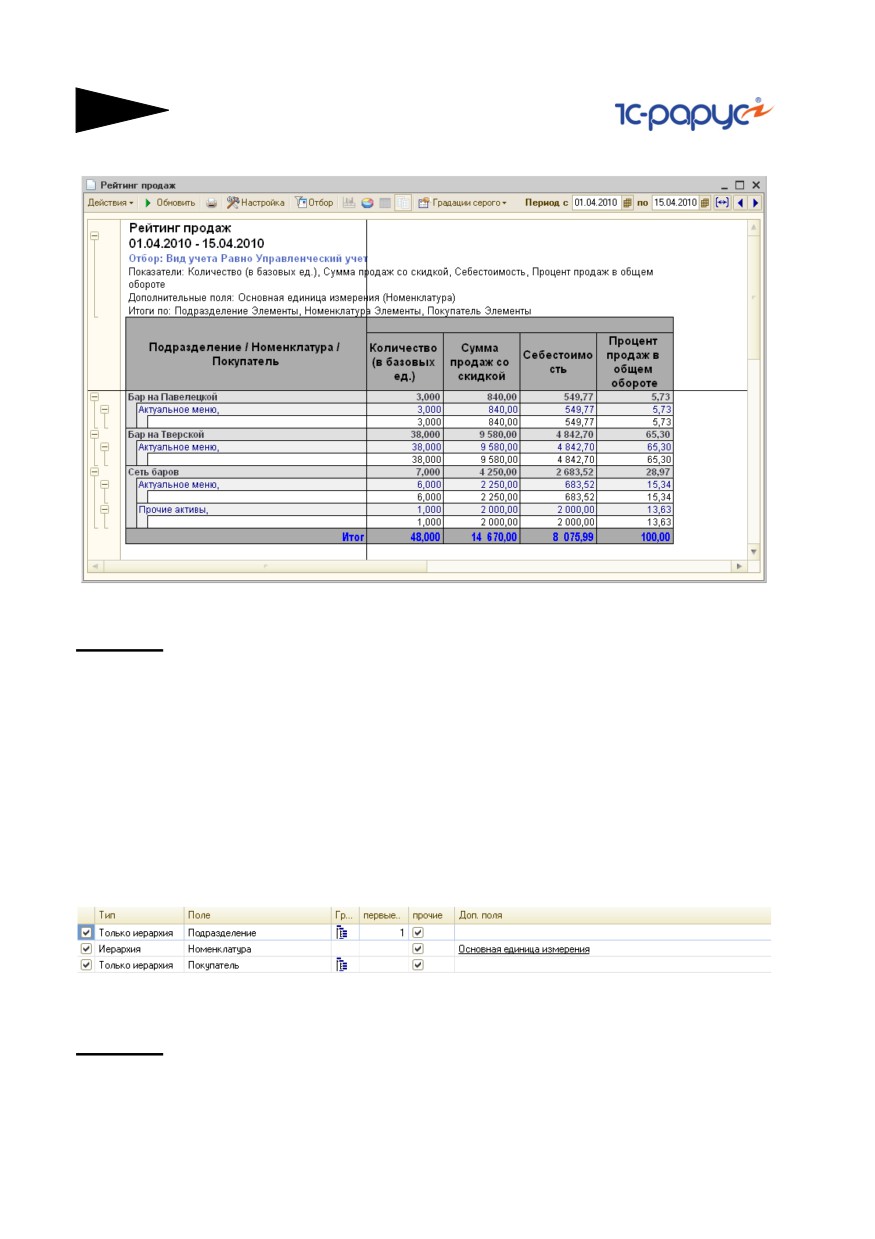Viewport: 875px width, 1239px height.
Task: Open calendar picker for start date 01.04.2010
Action: 628,202
